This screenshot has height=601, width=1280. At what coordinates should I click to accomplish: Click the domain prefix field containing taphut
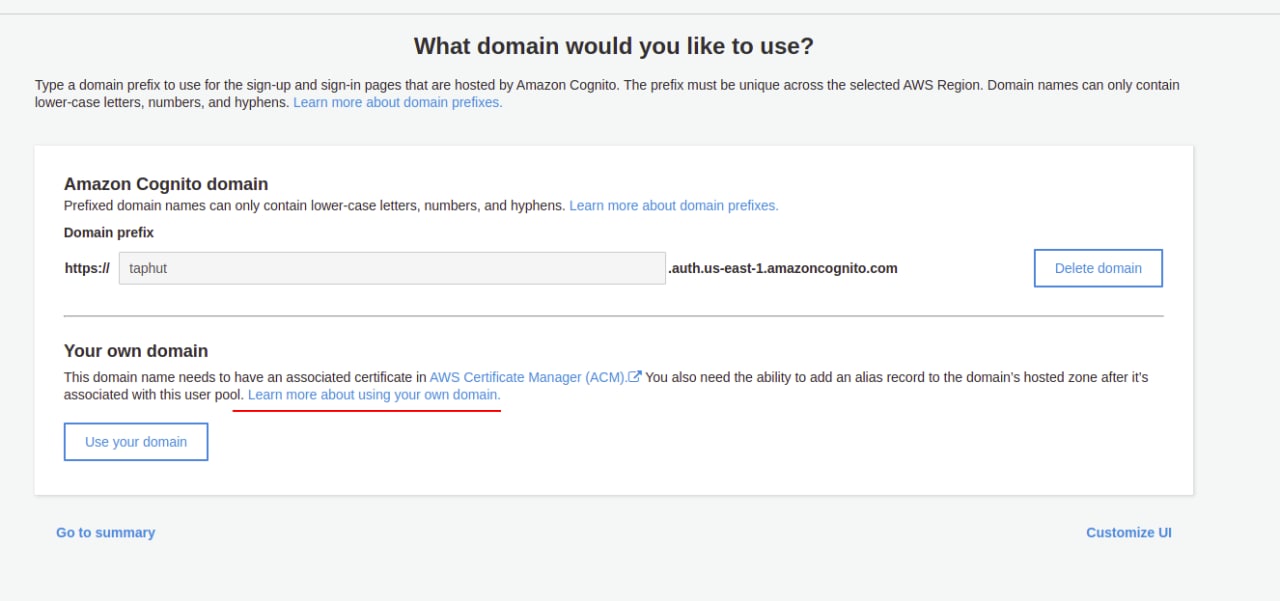coord(392,268)
